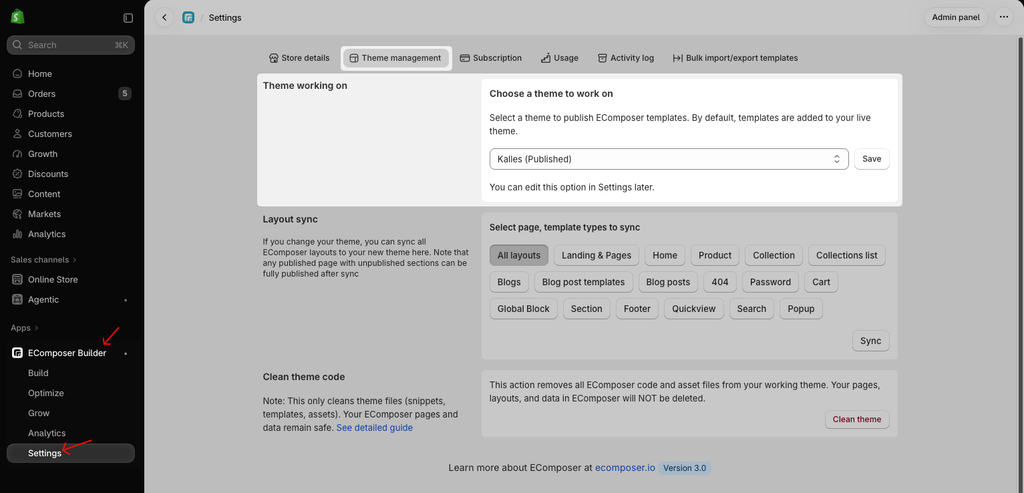This screenshot has width=1024, height=493.
Task: Click the Growth target icon
Action: 18,154
